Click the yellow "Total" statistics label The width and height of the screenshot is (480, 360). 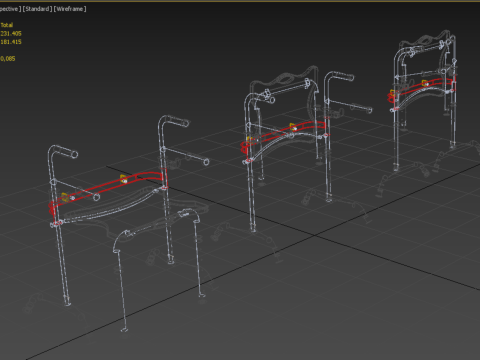[x=7, y=25]
